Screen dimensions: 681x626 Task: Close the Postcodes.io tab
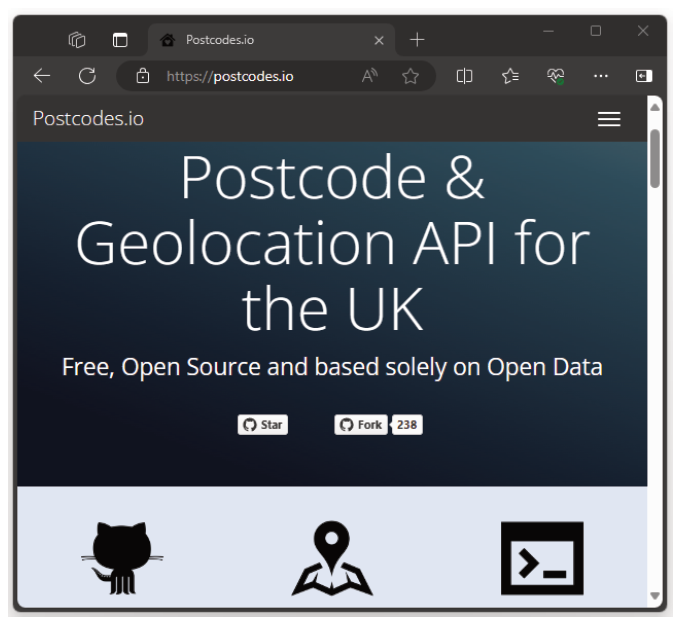pos(379,40)
